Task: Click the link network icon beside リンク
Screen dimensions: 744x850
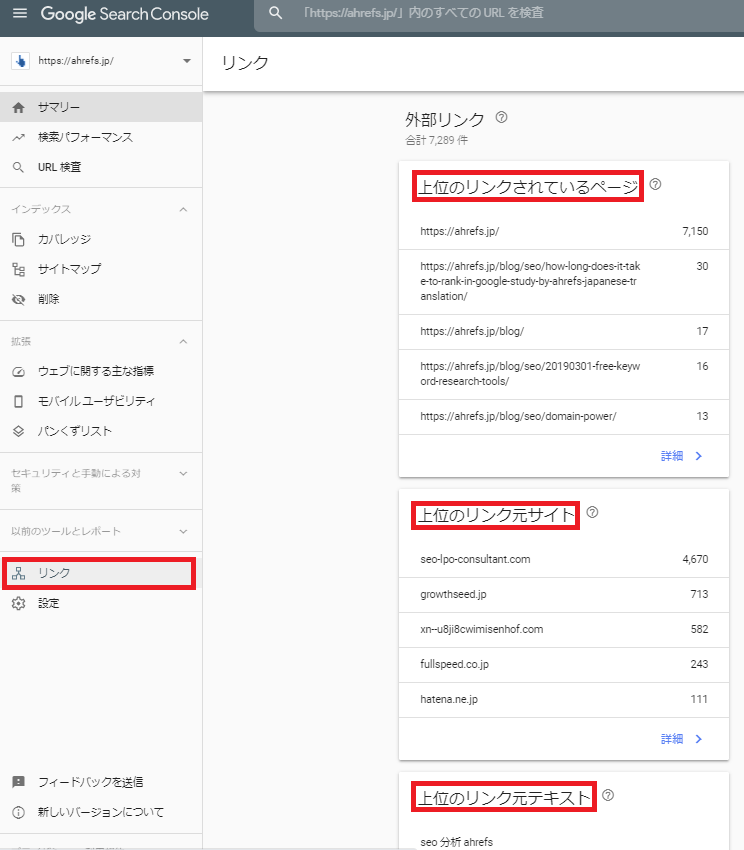Action: coord(18,573)
